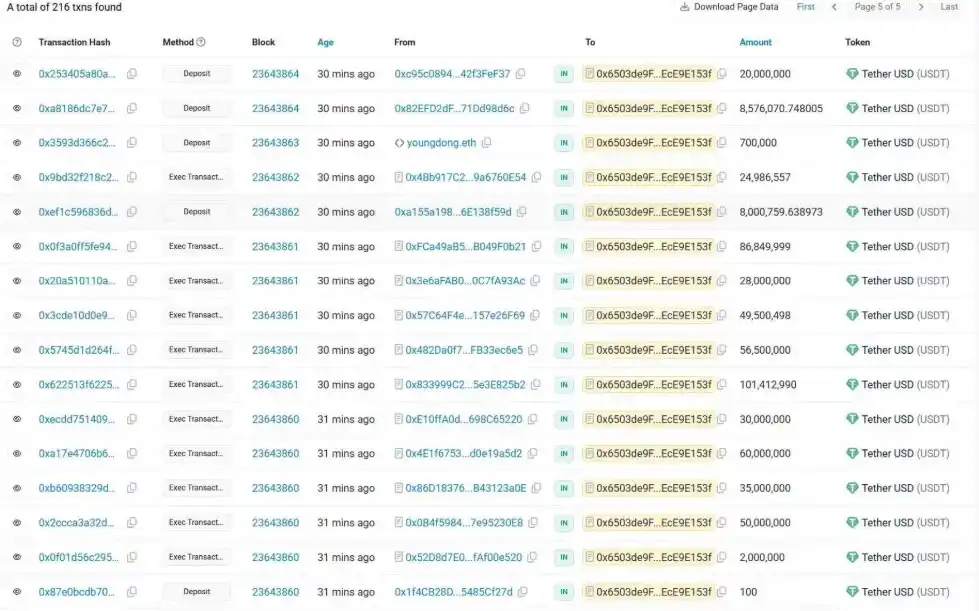Open block 23643862 link in Exec Transaction row
Image resolution: width=979 pixels, height=611 pixels.
pos(275,177)
